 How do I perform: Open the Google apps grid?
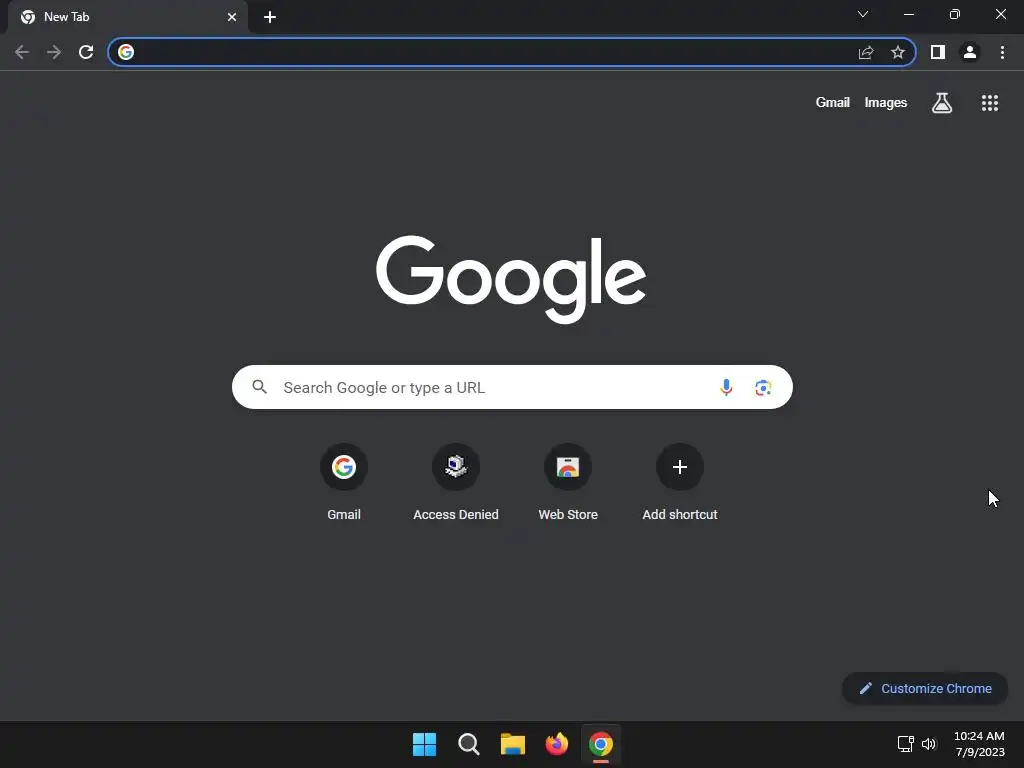pos(990,103)
